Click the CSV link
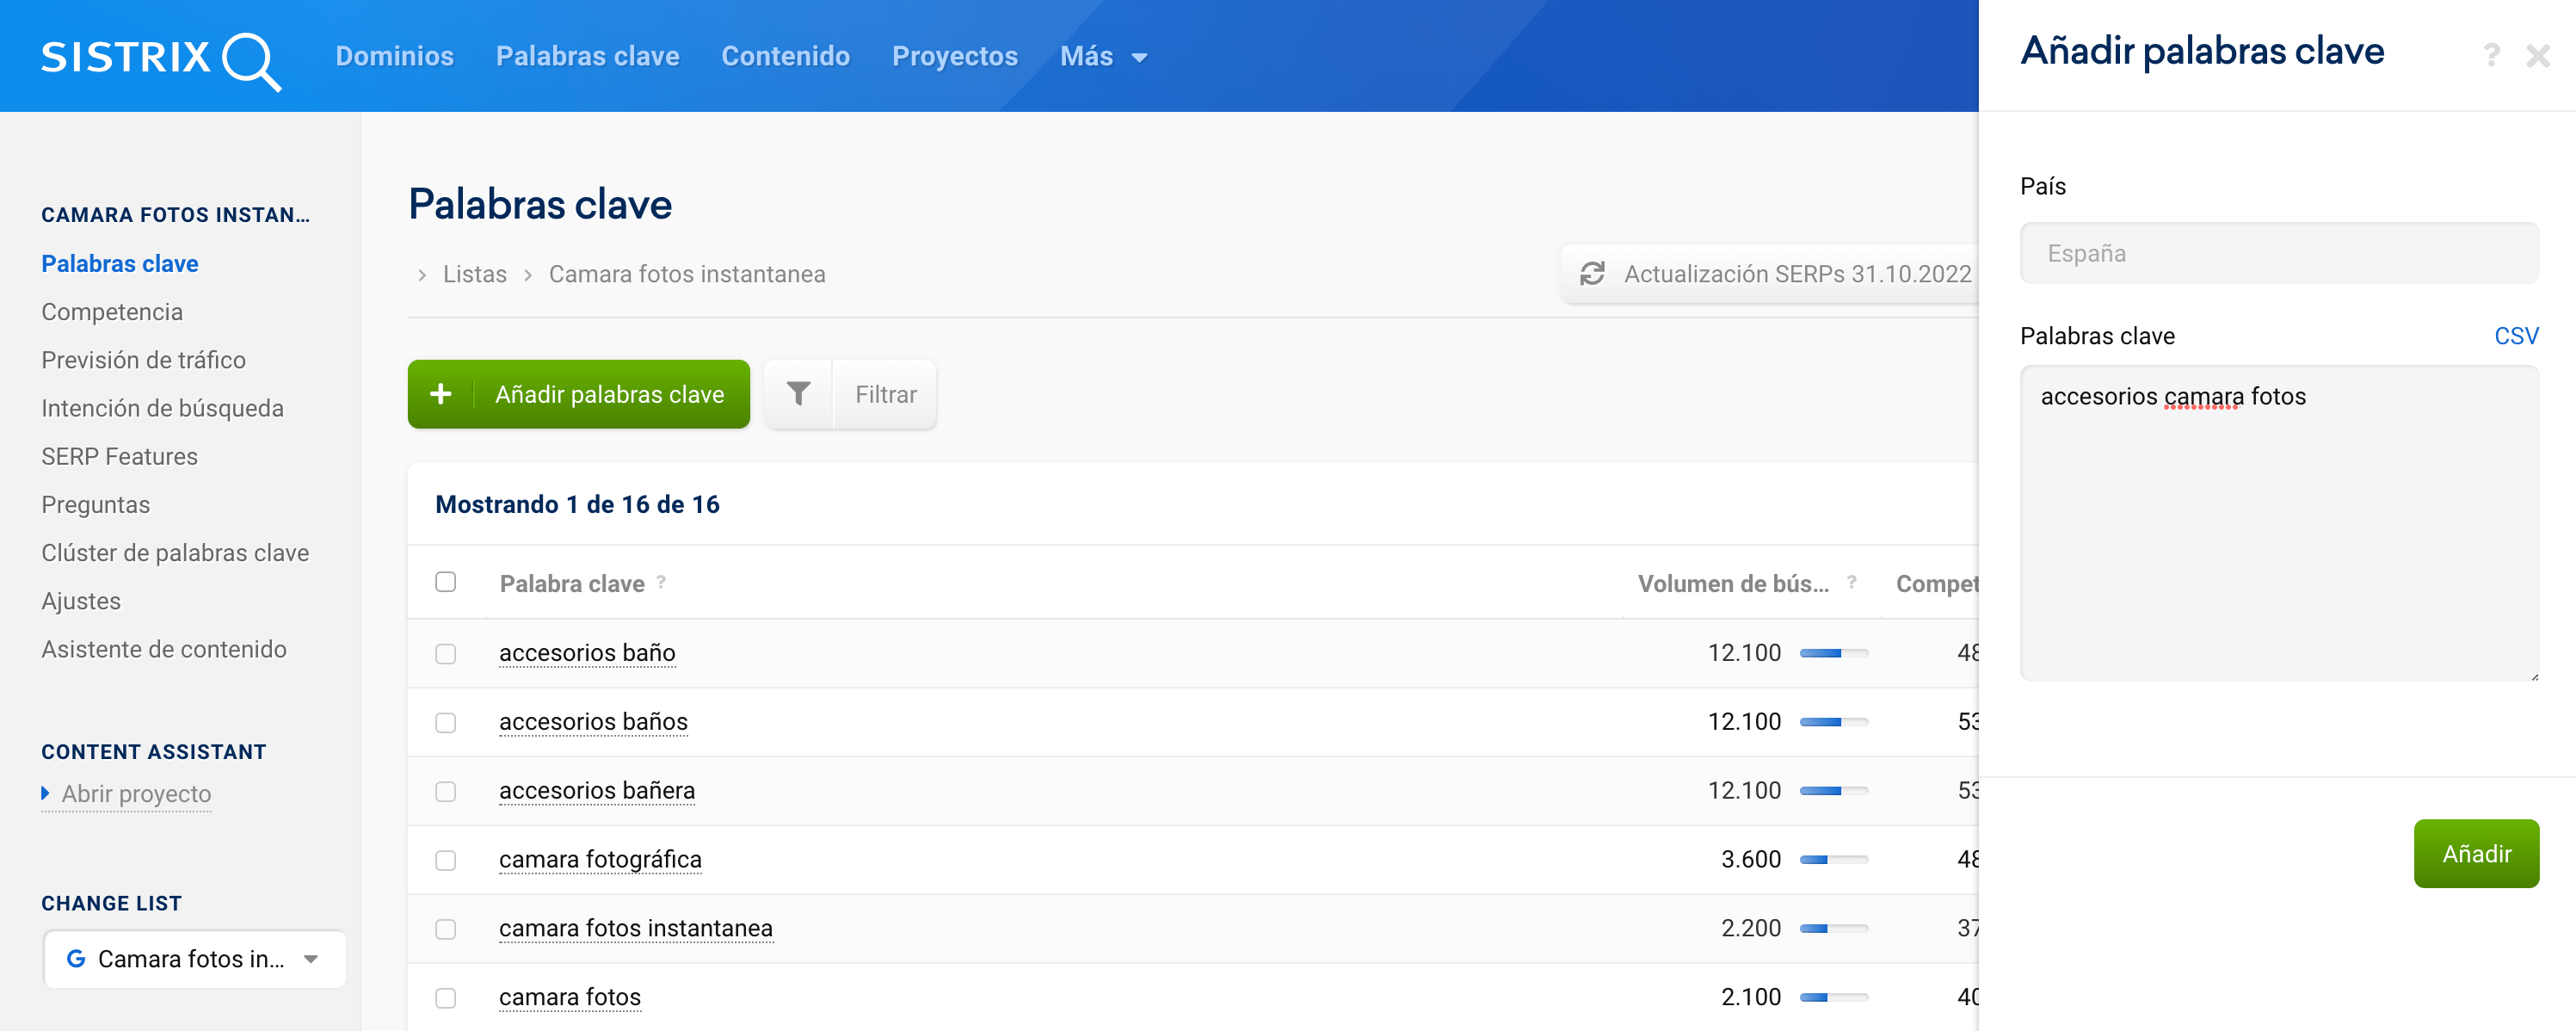Screen dimensions: 2576x1031 pyautogui.click(x=2515, y=336)
